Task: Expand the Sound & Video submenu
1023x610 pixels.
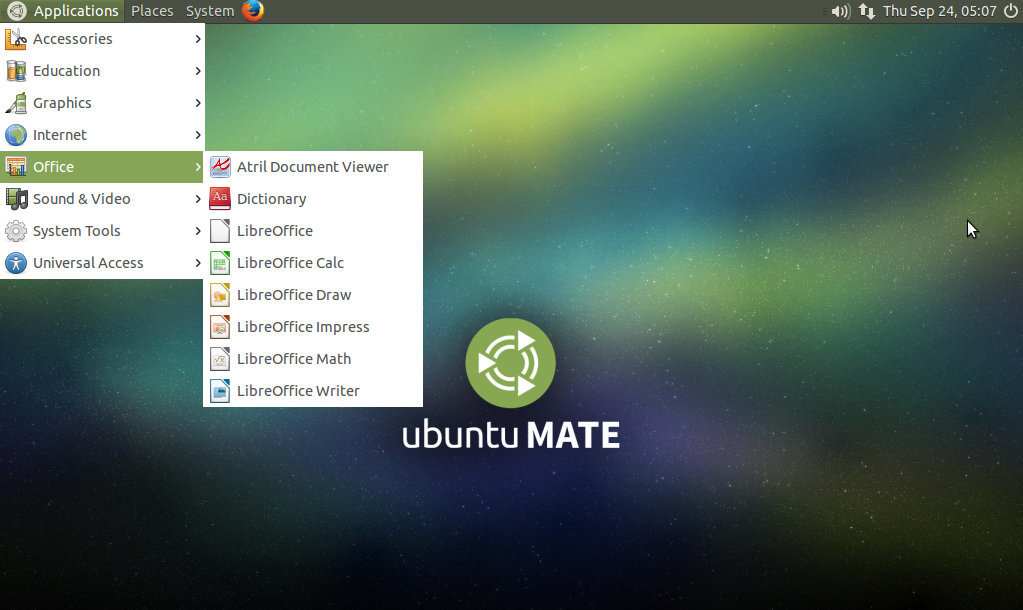Action: 82,198
